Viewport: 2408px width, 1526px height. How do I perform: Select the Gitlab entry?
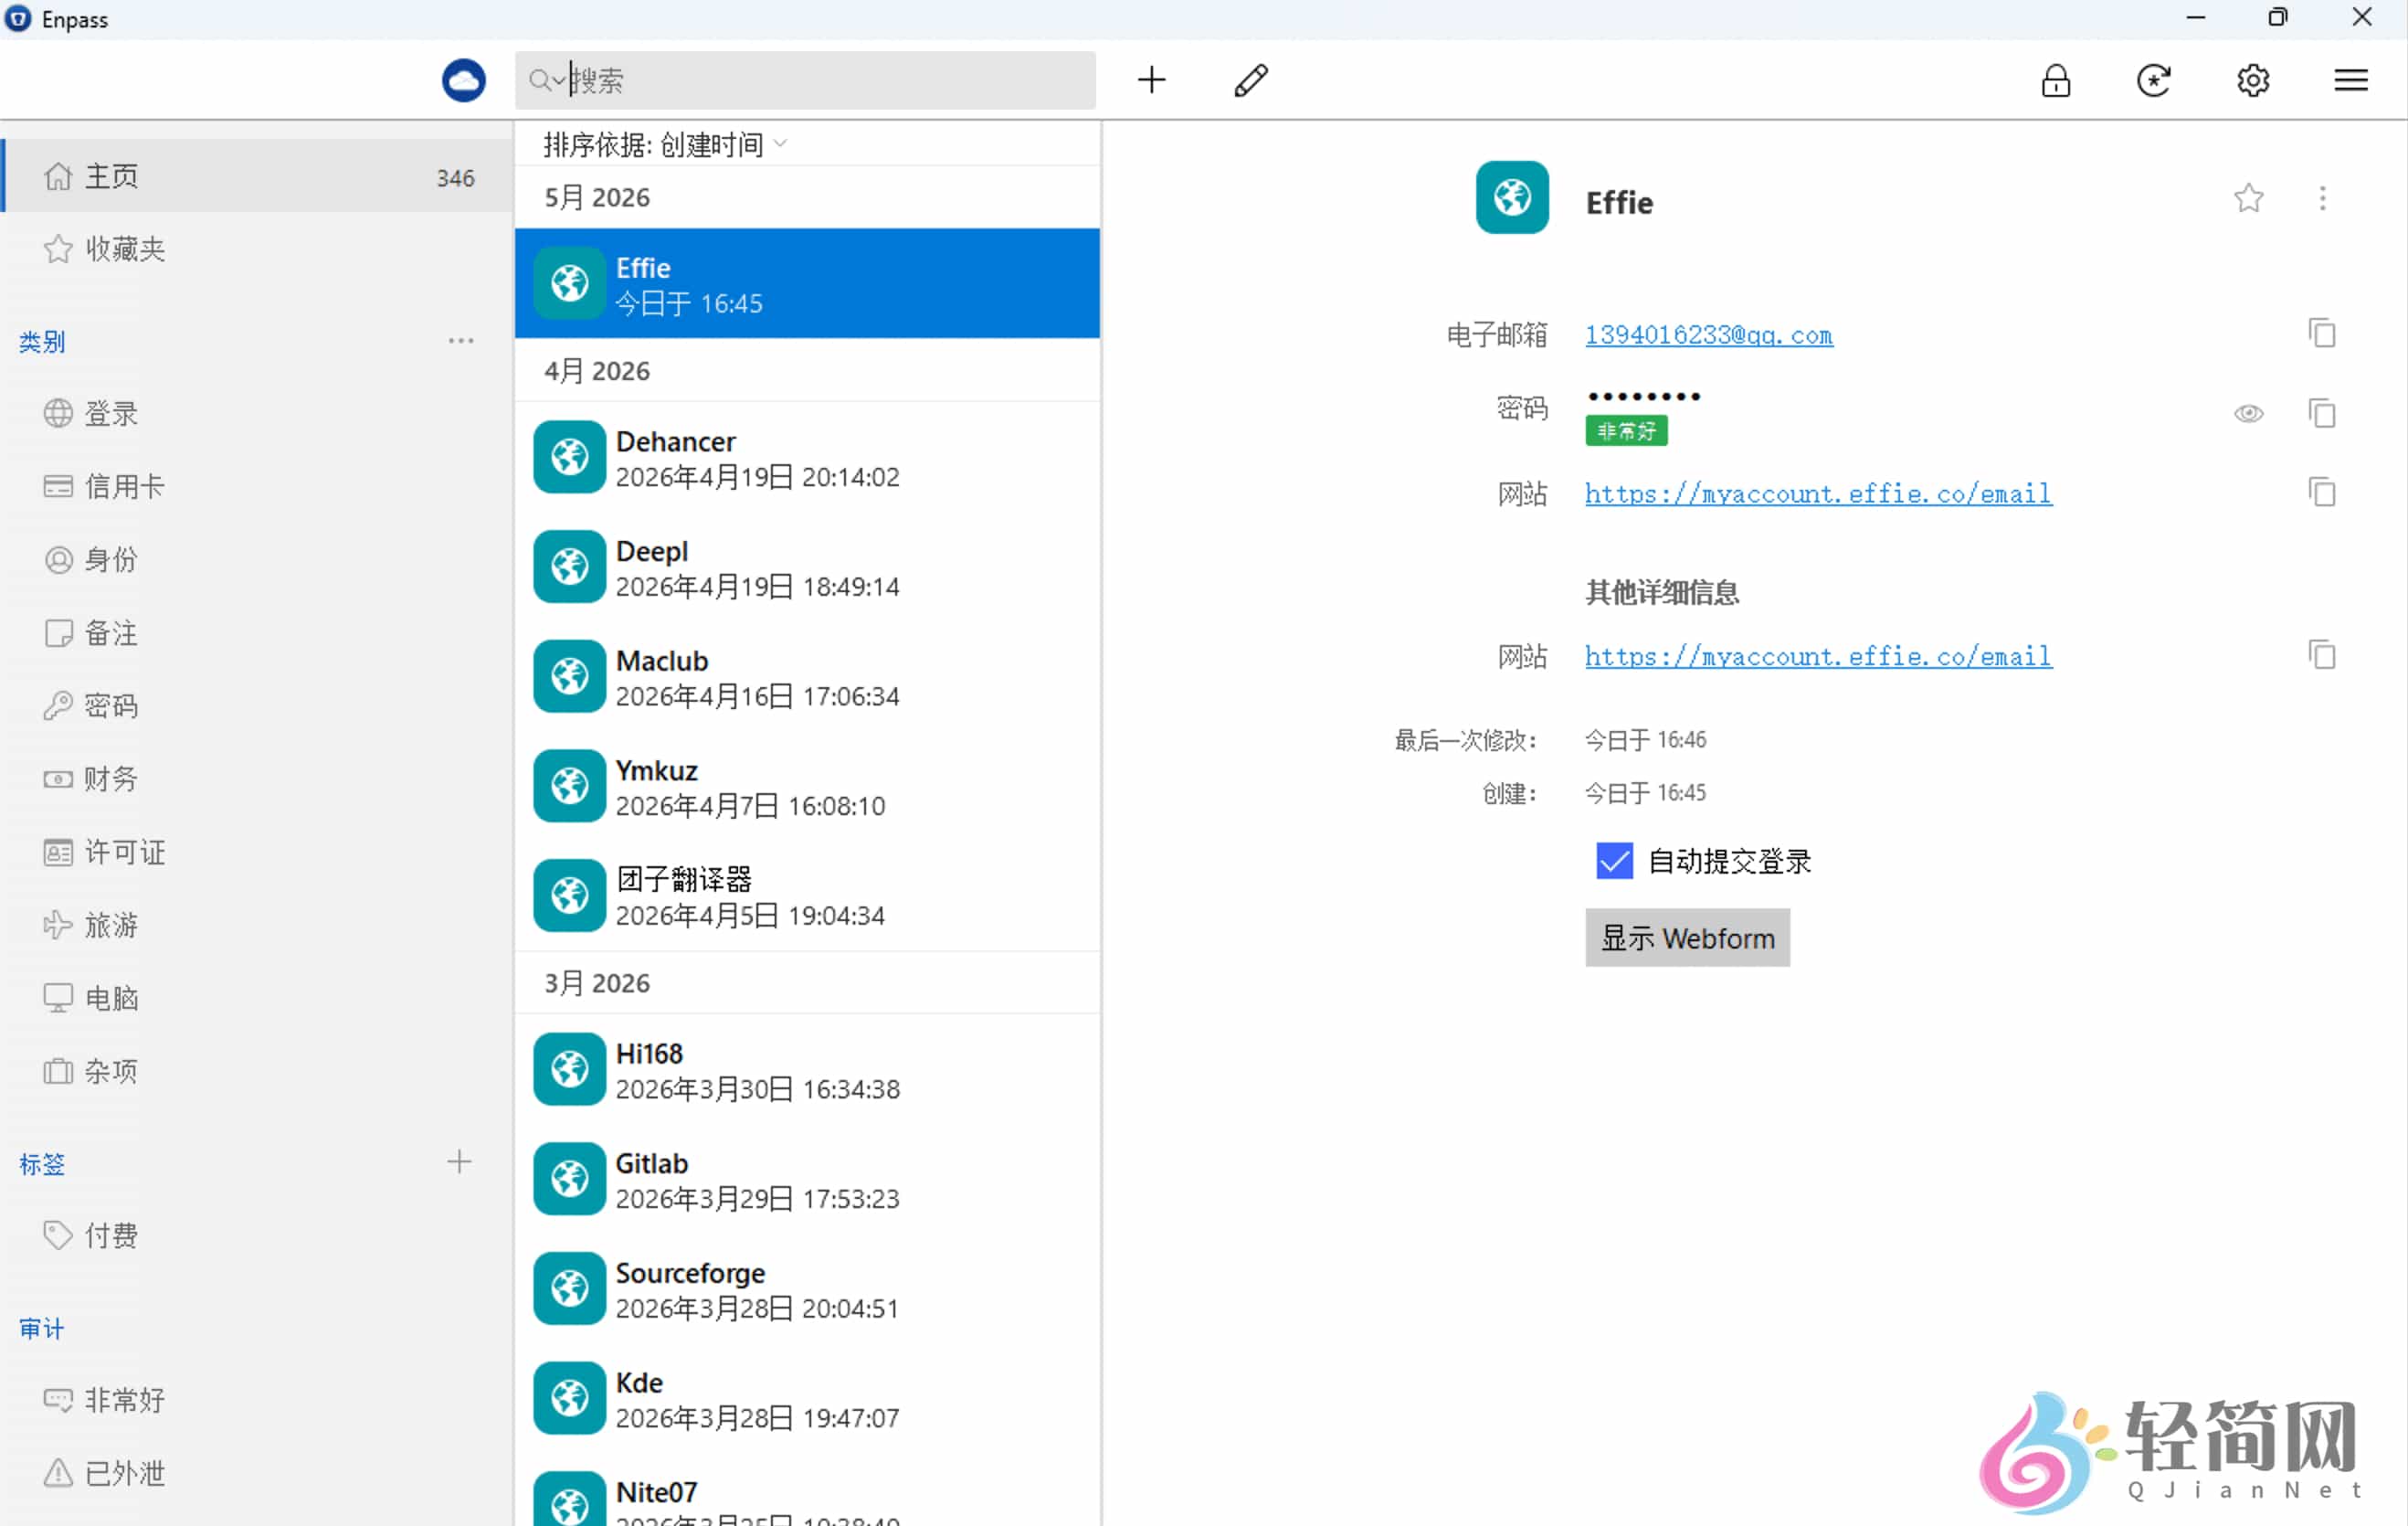pyautogui.click(x=807, y=1180)
